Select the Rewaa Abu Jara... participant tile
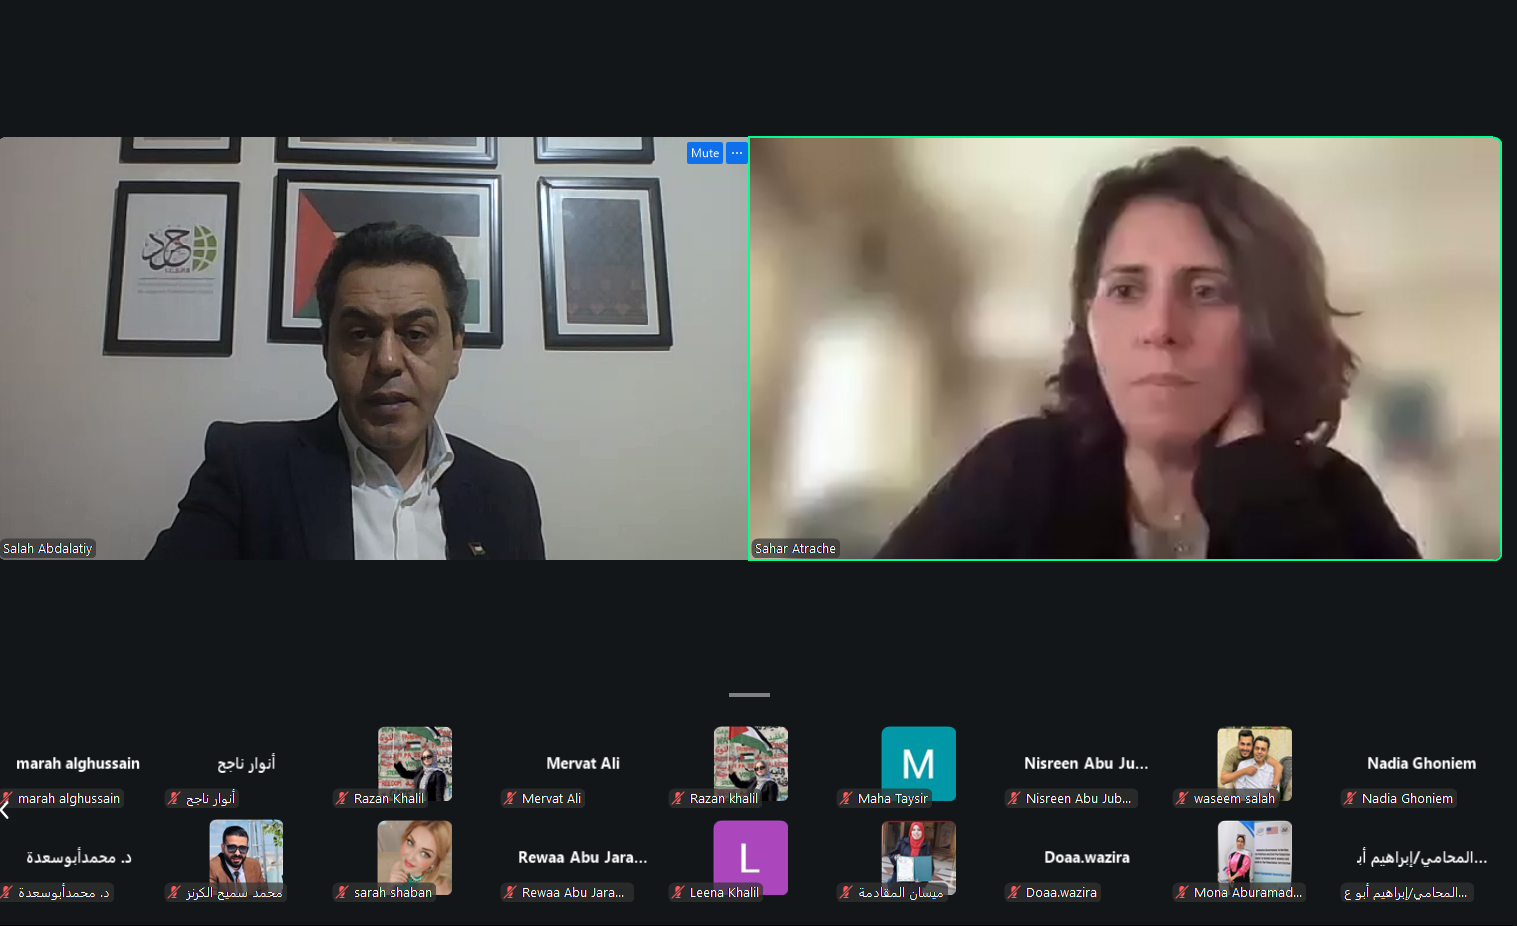 (582, 858)
